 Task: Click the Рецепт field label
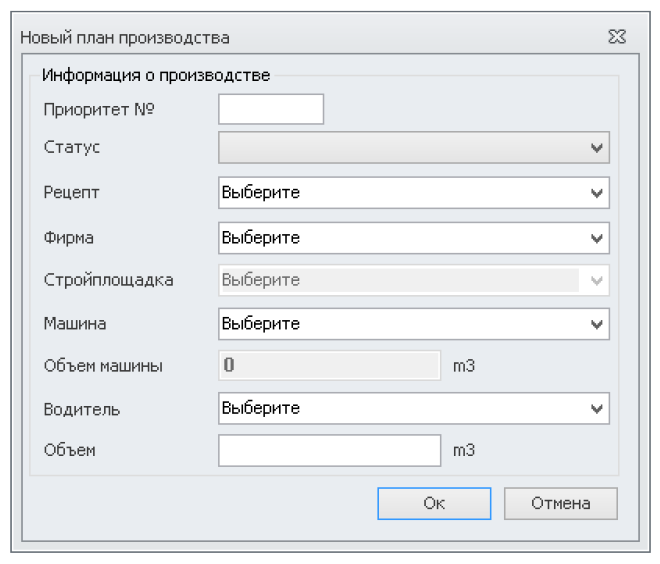coord(72,192)
